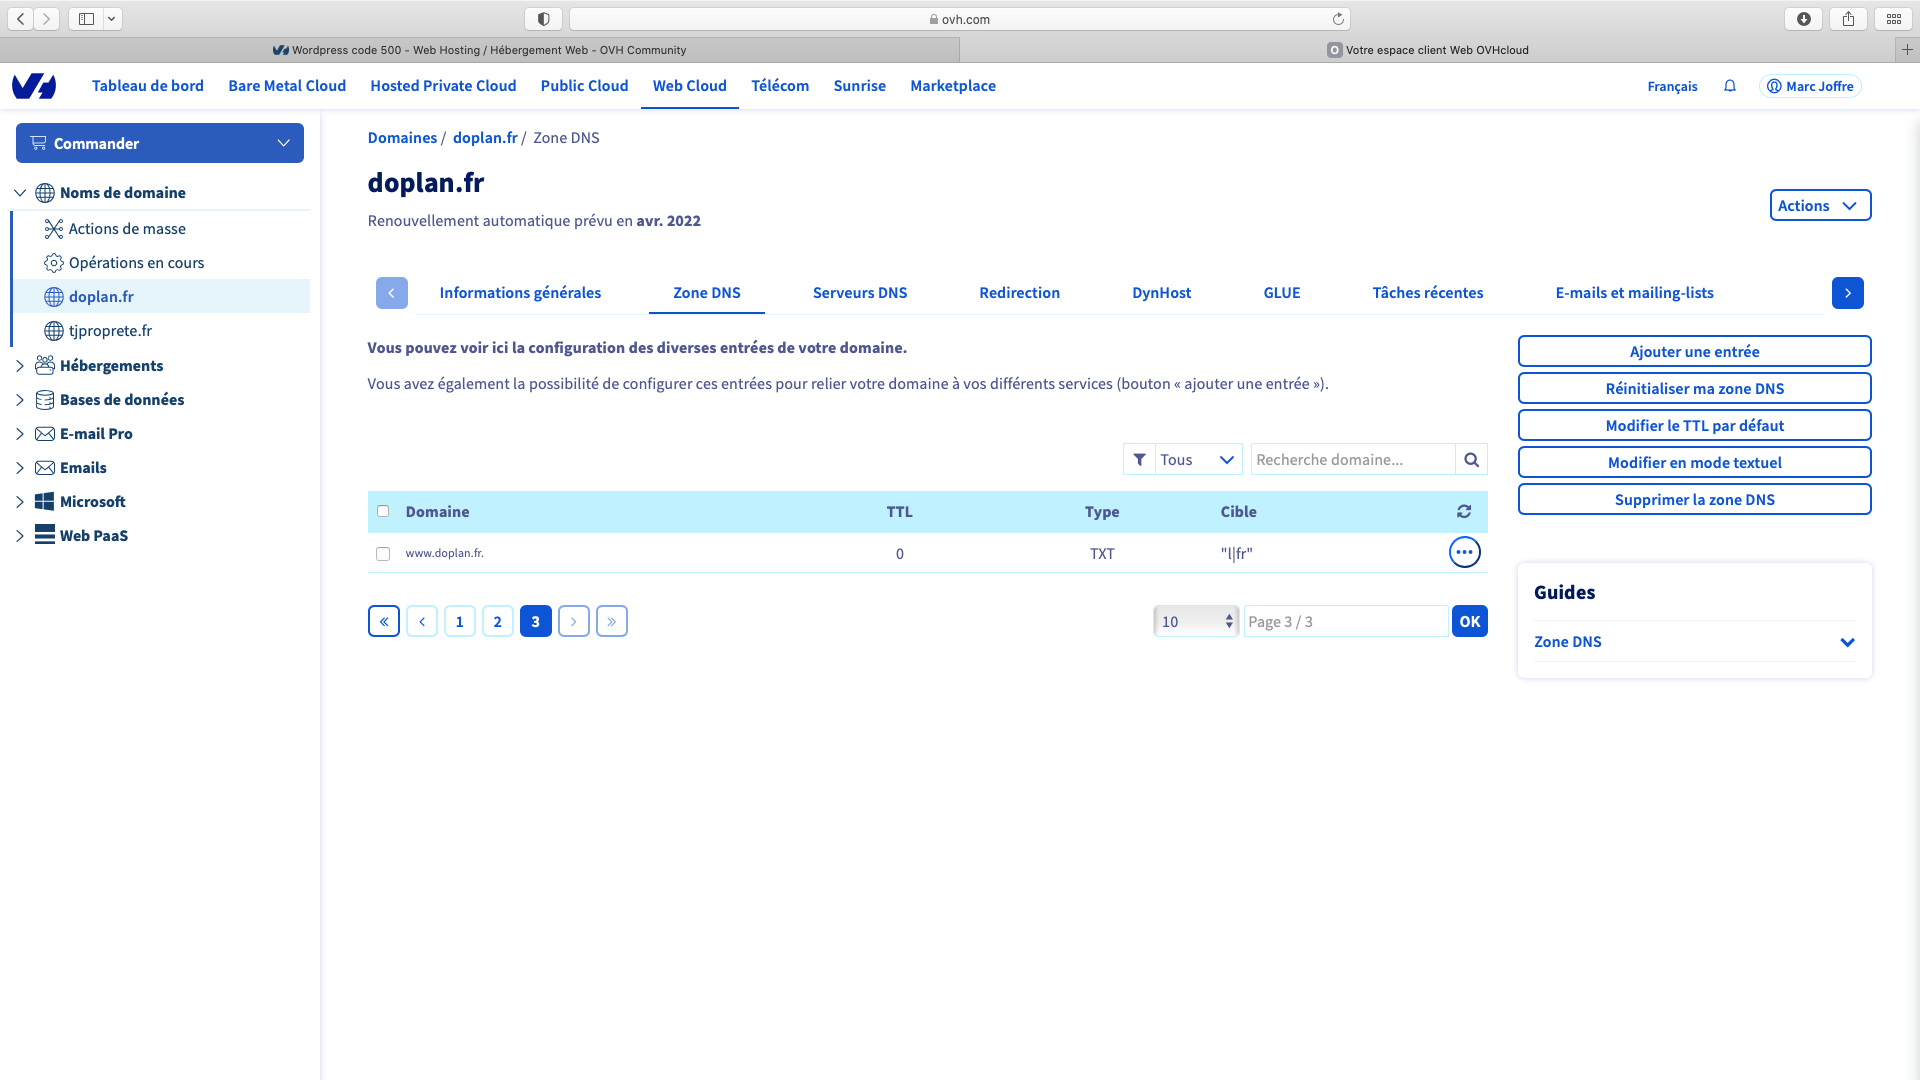This screenshot has height=1080, width=1920.
Task: Click the filter funnel icon
Action: (x=1139, y=459)
